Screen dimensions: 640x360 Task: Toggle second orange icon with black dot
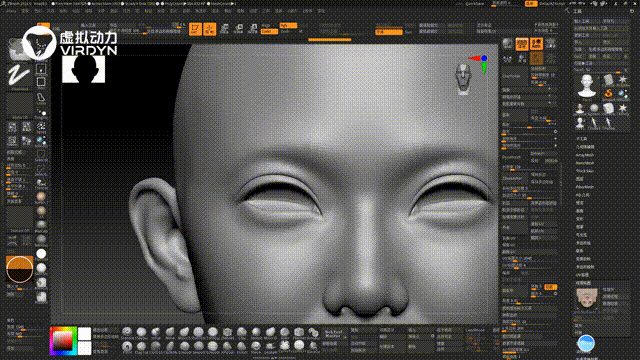coord(536,44)
